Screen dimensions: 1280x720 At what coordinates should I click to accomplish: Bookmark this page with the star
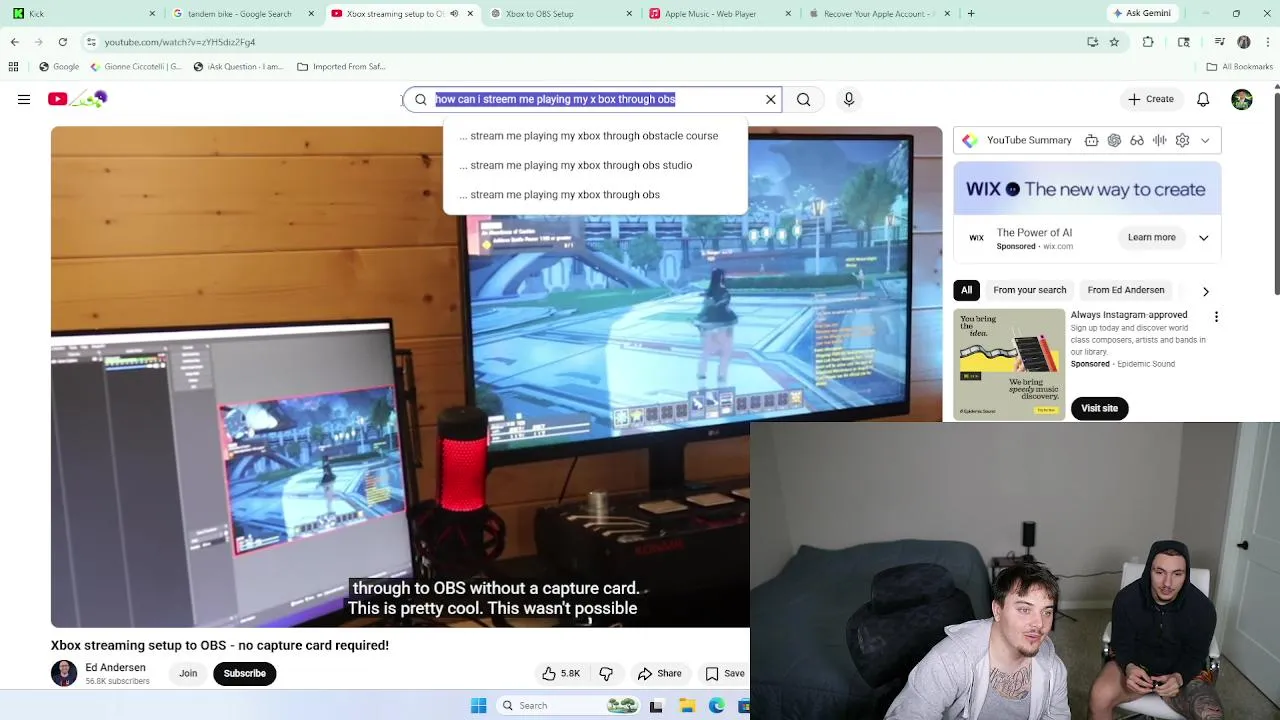1114,42
